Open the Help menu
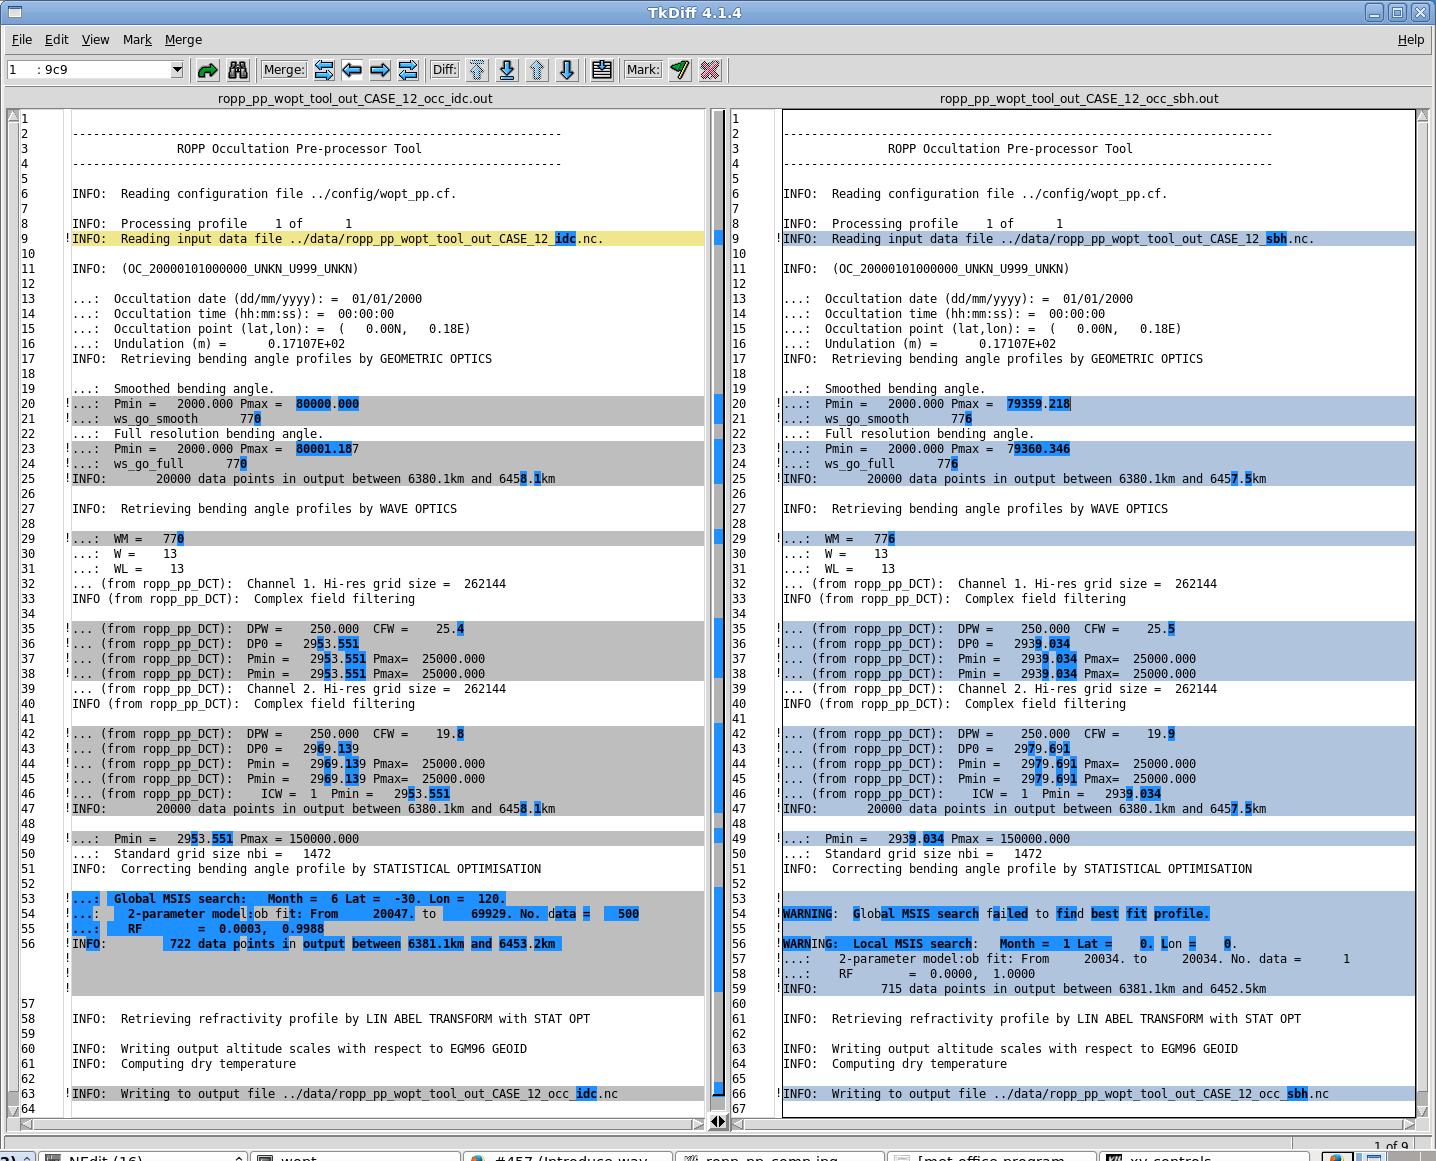 1411,40
